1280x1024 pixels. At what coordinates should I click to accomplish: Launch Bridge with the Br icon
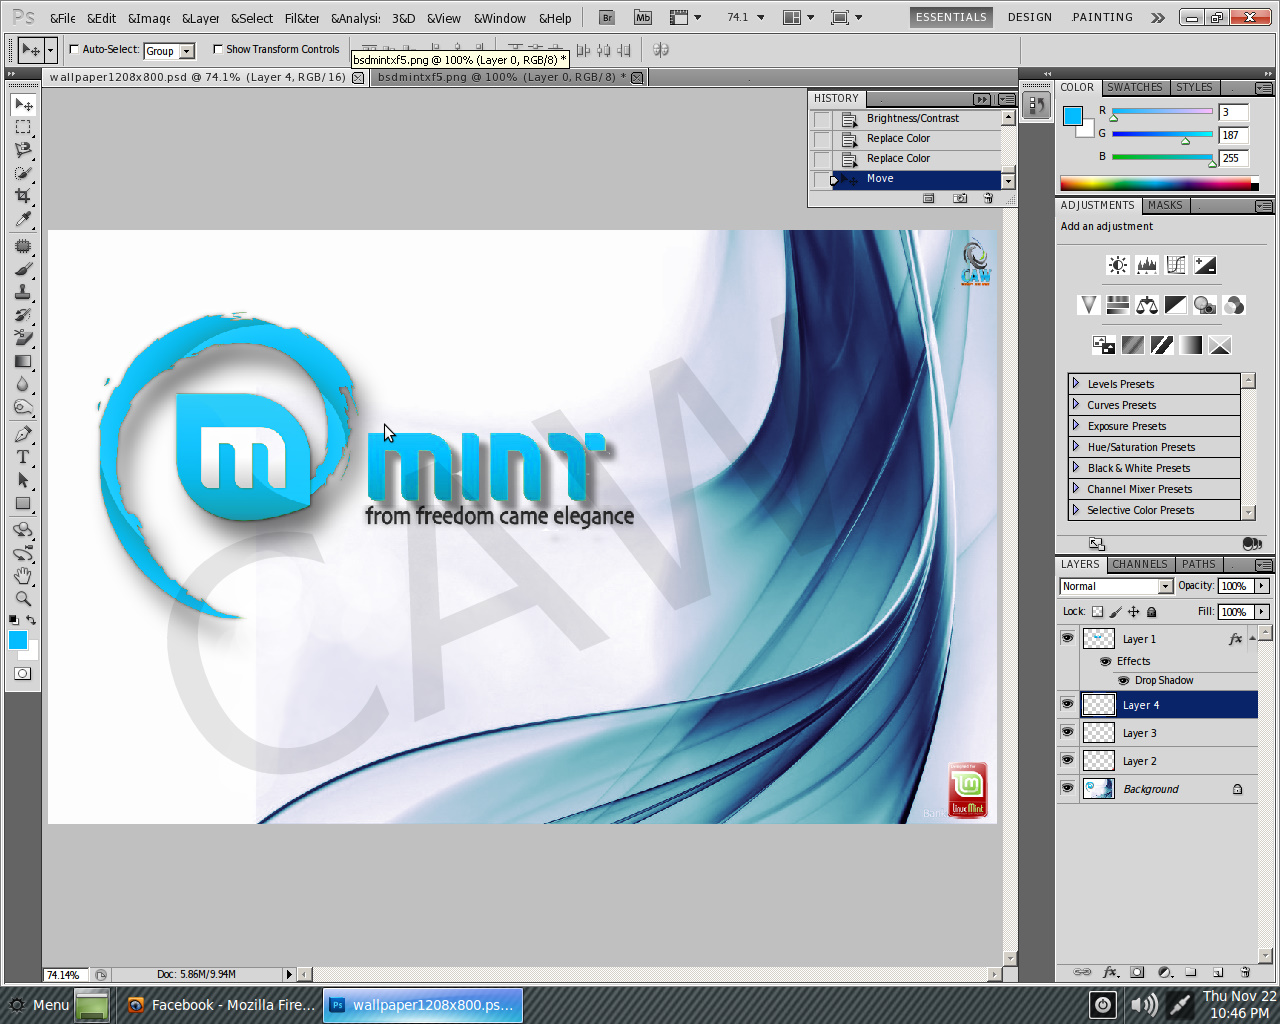coord(607,17)
